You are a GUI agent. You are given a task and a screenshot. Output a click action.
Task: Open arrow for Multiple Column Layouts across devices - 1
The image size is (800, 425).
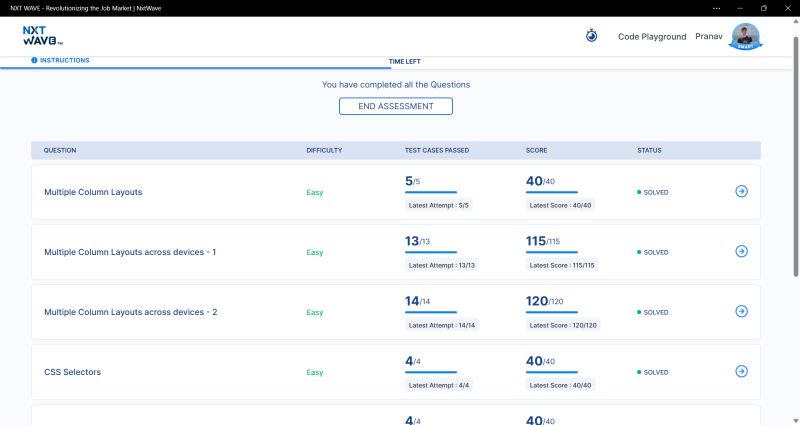tap(741, 251)
